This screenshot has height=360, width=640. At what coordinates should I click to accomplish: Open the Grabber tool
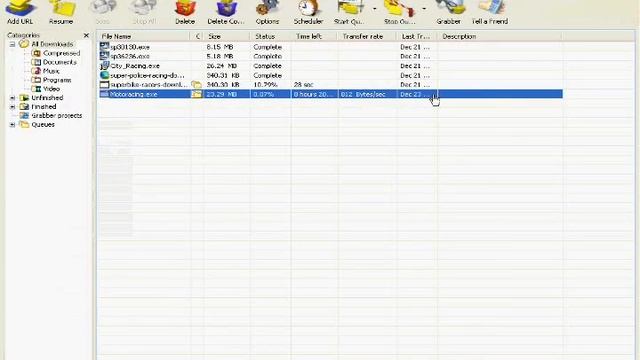(449, 12)
